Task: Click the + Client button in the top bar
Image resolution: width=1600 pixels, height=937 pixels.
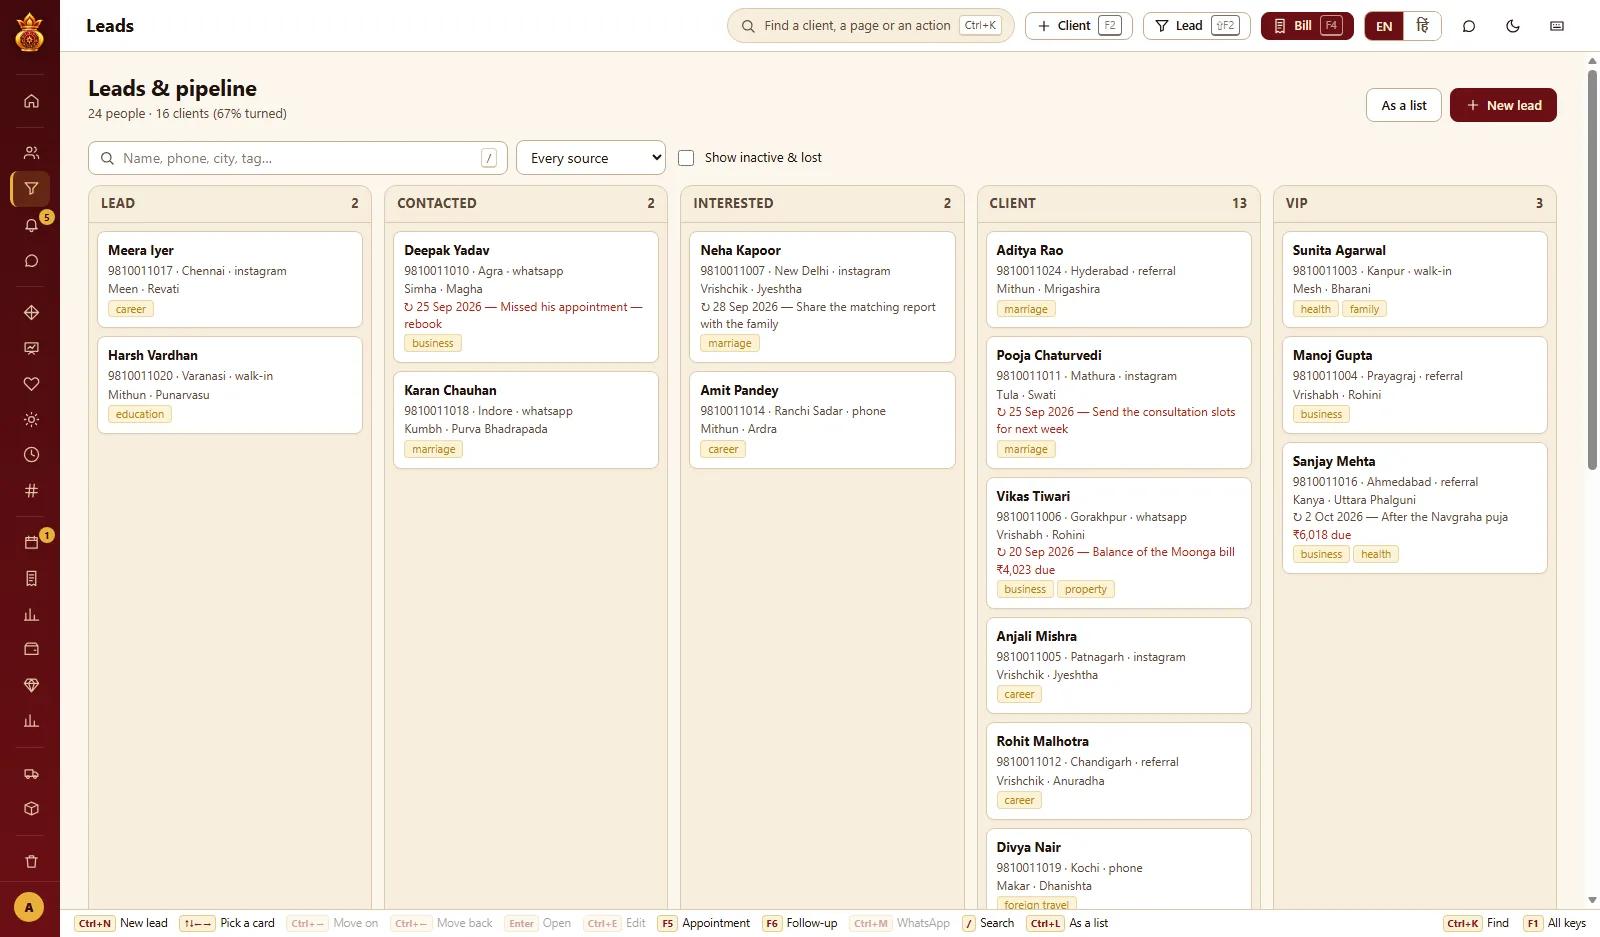Action: pyautogui.click(x=1079, y=26)
